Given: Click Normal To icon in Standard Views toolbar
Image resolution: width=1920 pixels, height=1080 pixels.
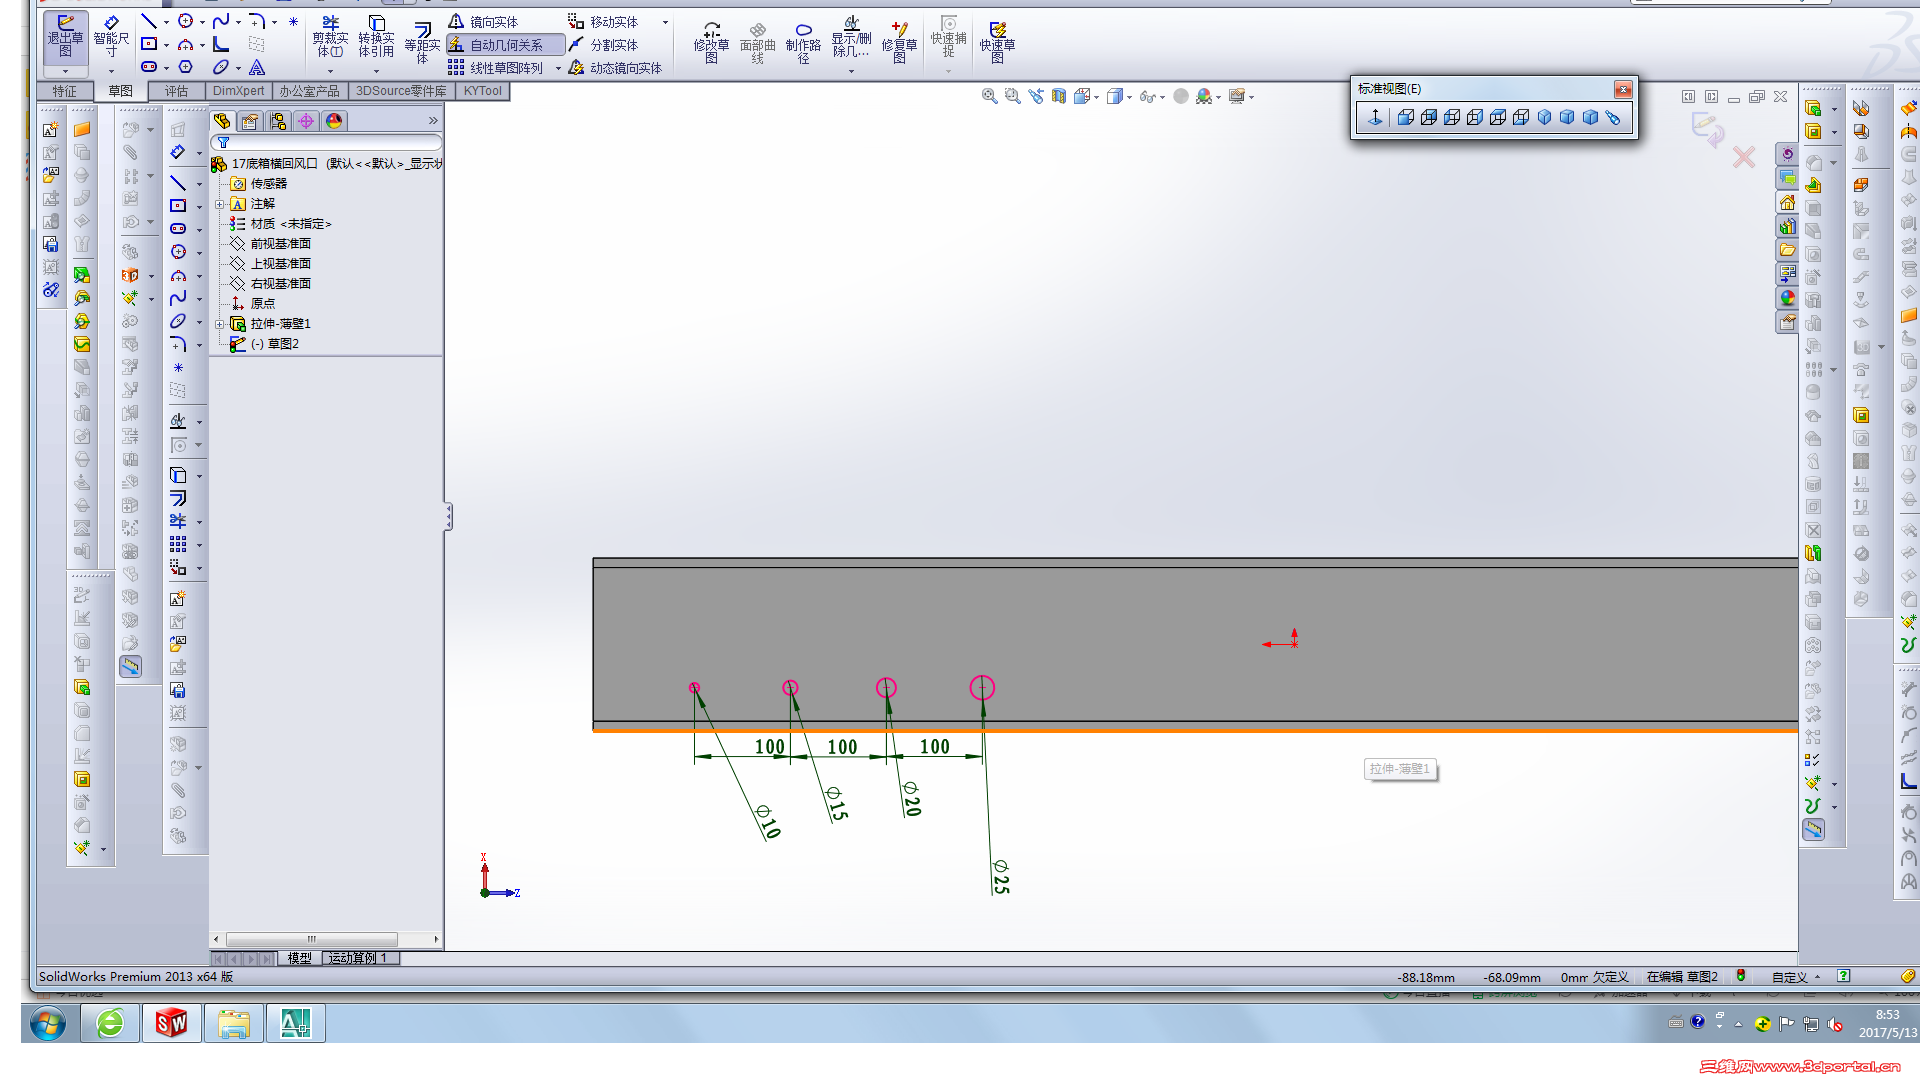Looking at the screenshot, I should click(1375, 118).
